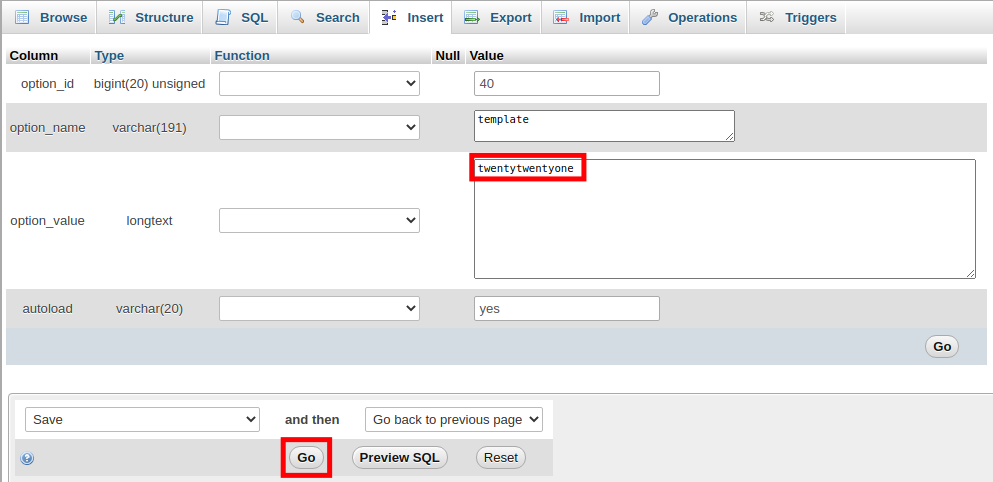The width and height of the screenshot is (993, 482).
Task: Open the Search tab
Action: 324,18
